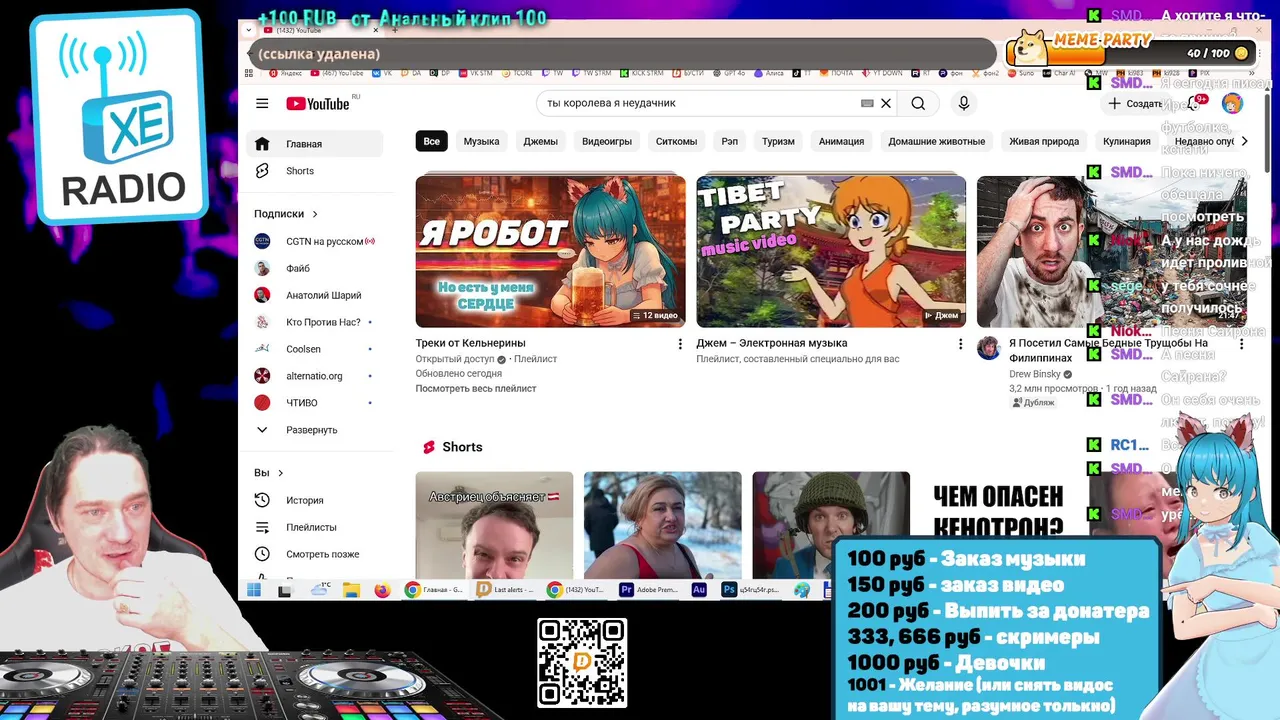Open the YT DOWN bookmark
Screen dimensions: 1280x720
882,73
